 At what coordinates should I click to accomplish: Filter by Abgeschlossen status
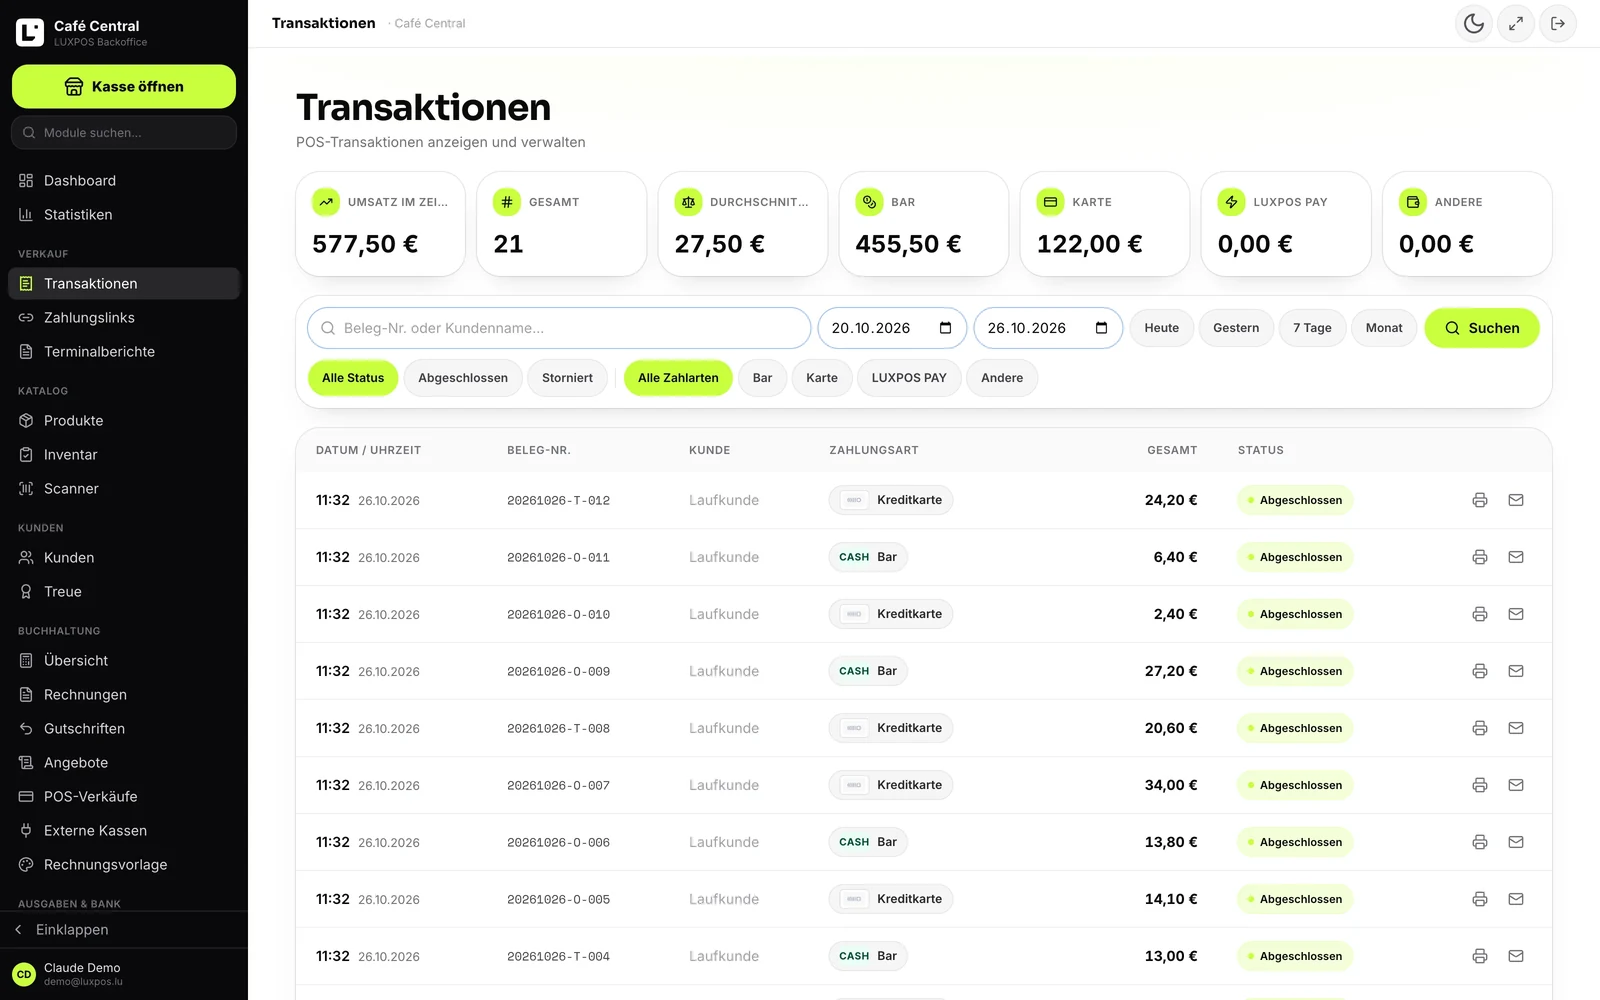(463, 378)
